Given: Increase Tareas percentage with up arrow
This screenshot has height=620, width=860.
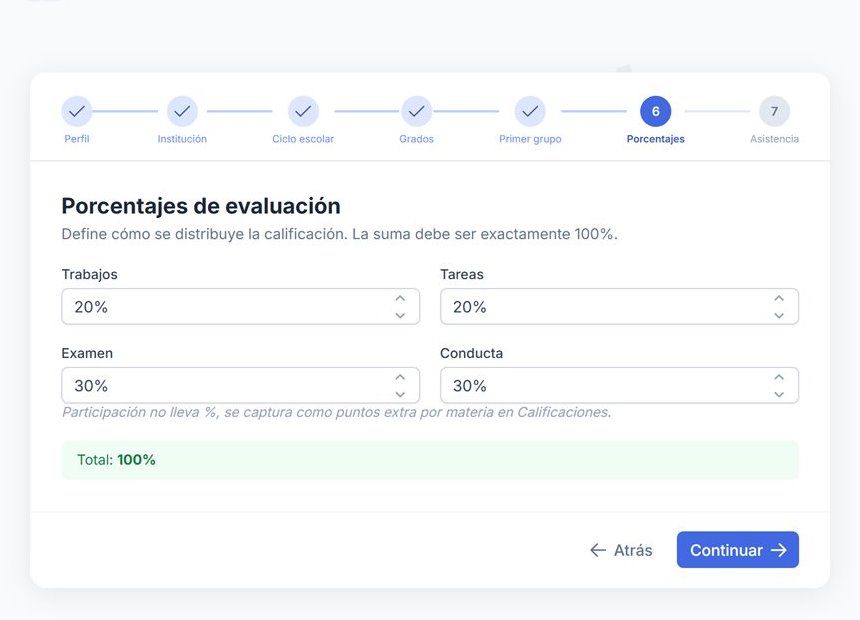Looking at the screenshot, I should [779, 298].
